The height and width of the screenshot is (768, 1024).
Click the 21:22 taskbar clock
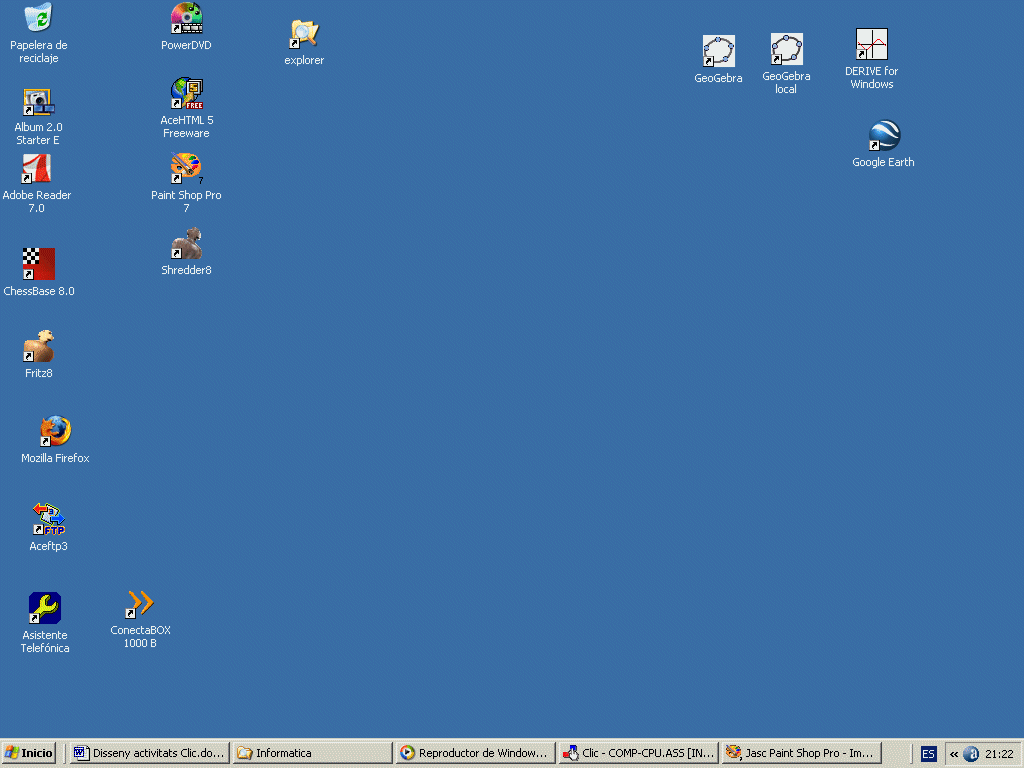click(999, 754)
